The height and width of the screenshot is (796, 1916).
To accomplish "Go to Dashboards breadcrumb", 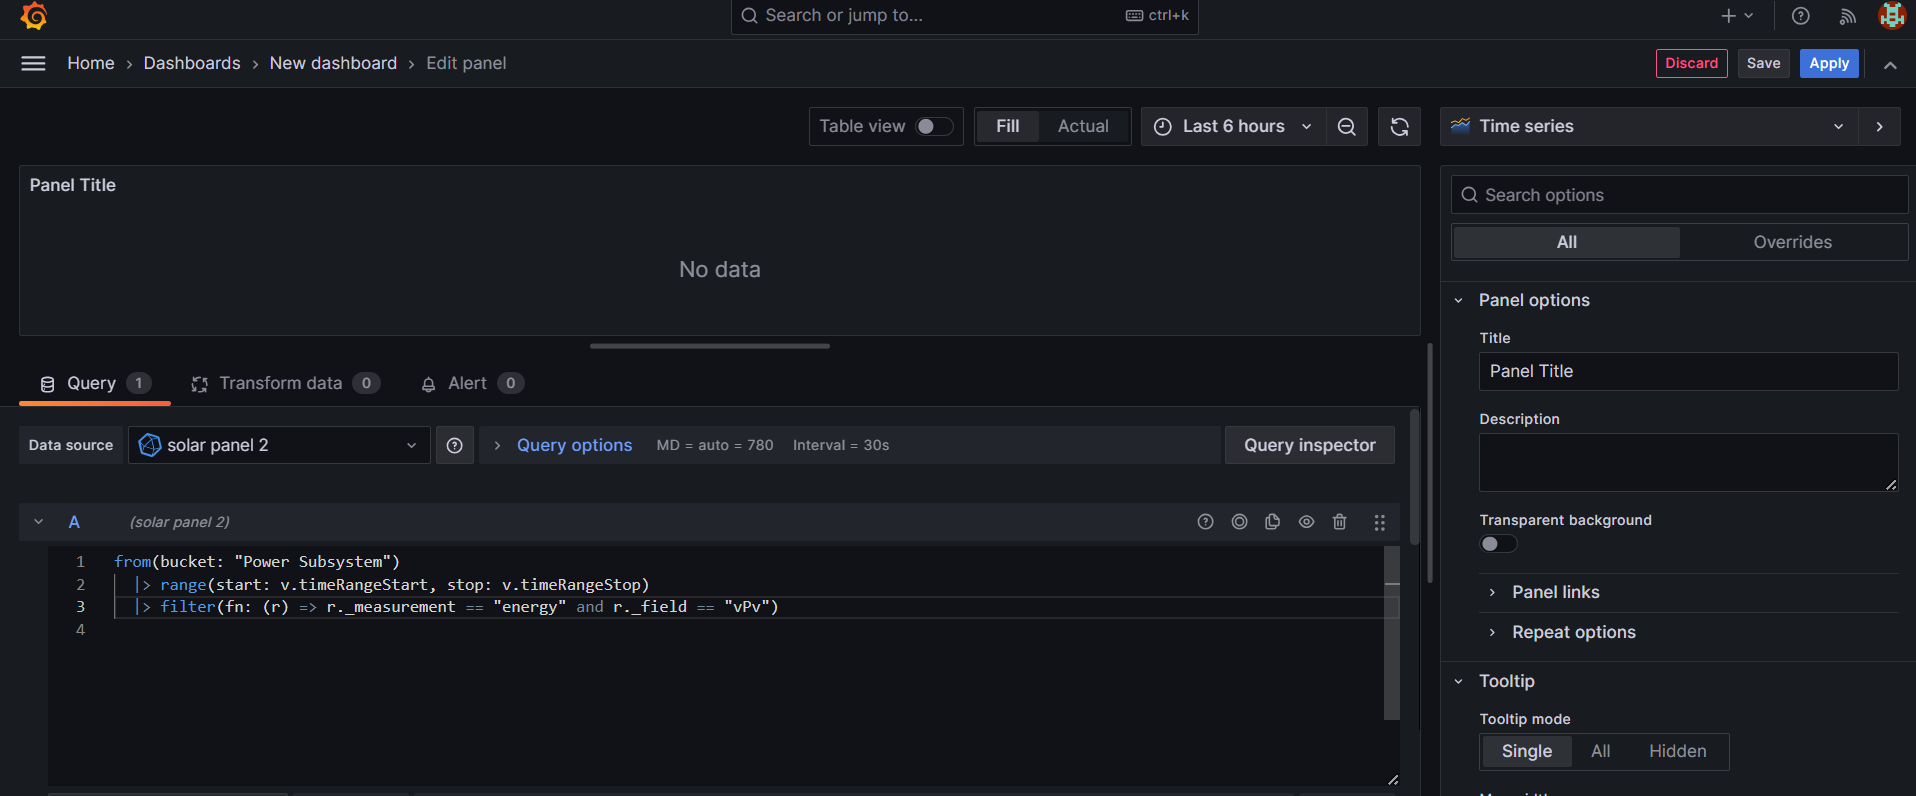I will coord(192,63).
